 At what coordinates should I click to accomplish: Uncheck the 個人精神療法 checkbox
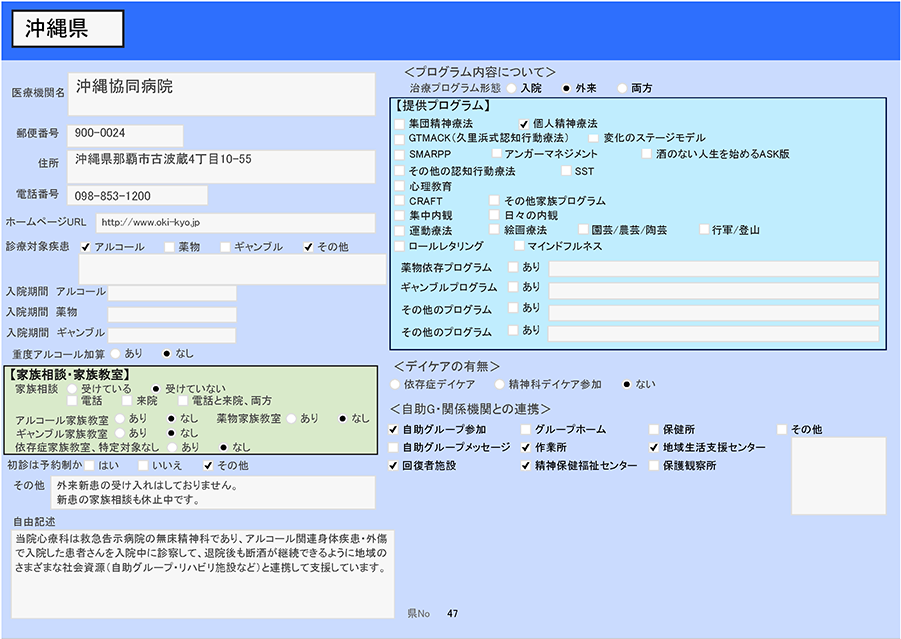524,123
